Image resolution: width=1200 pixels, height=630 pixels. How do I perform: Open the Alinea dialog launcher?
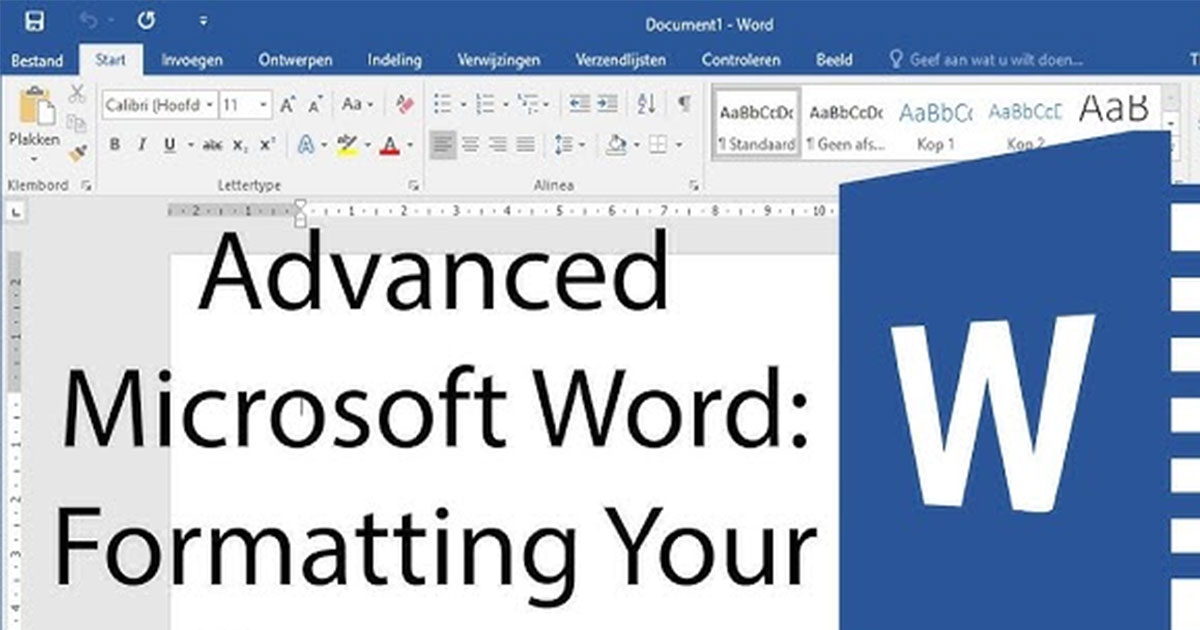point(694,186)
